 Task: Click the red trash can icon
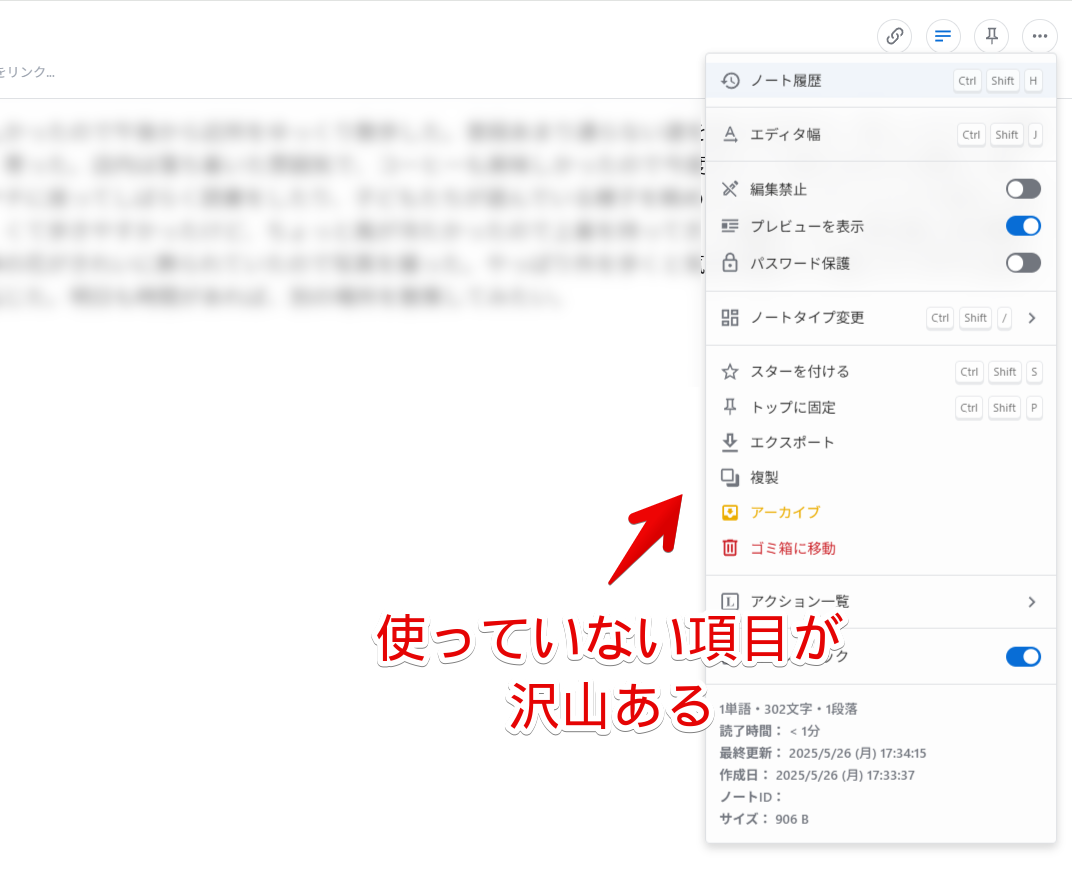[730, 548]
